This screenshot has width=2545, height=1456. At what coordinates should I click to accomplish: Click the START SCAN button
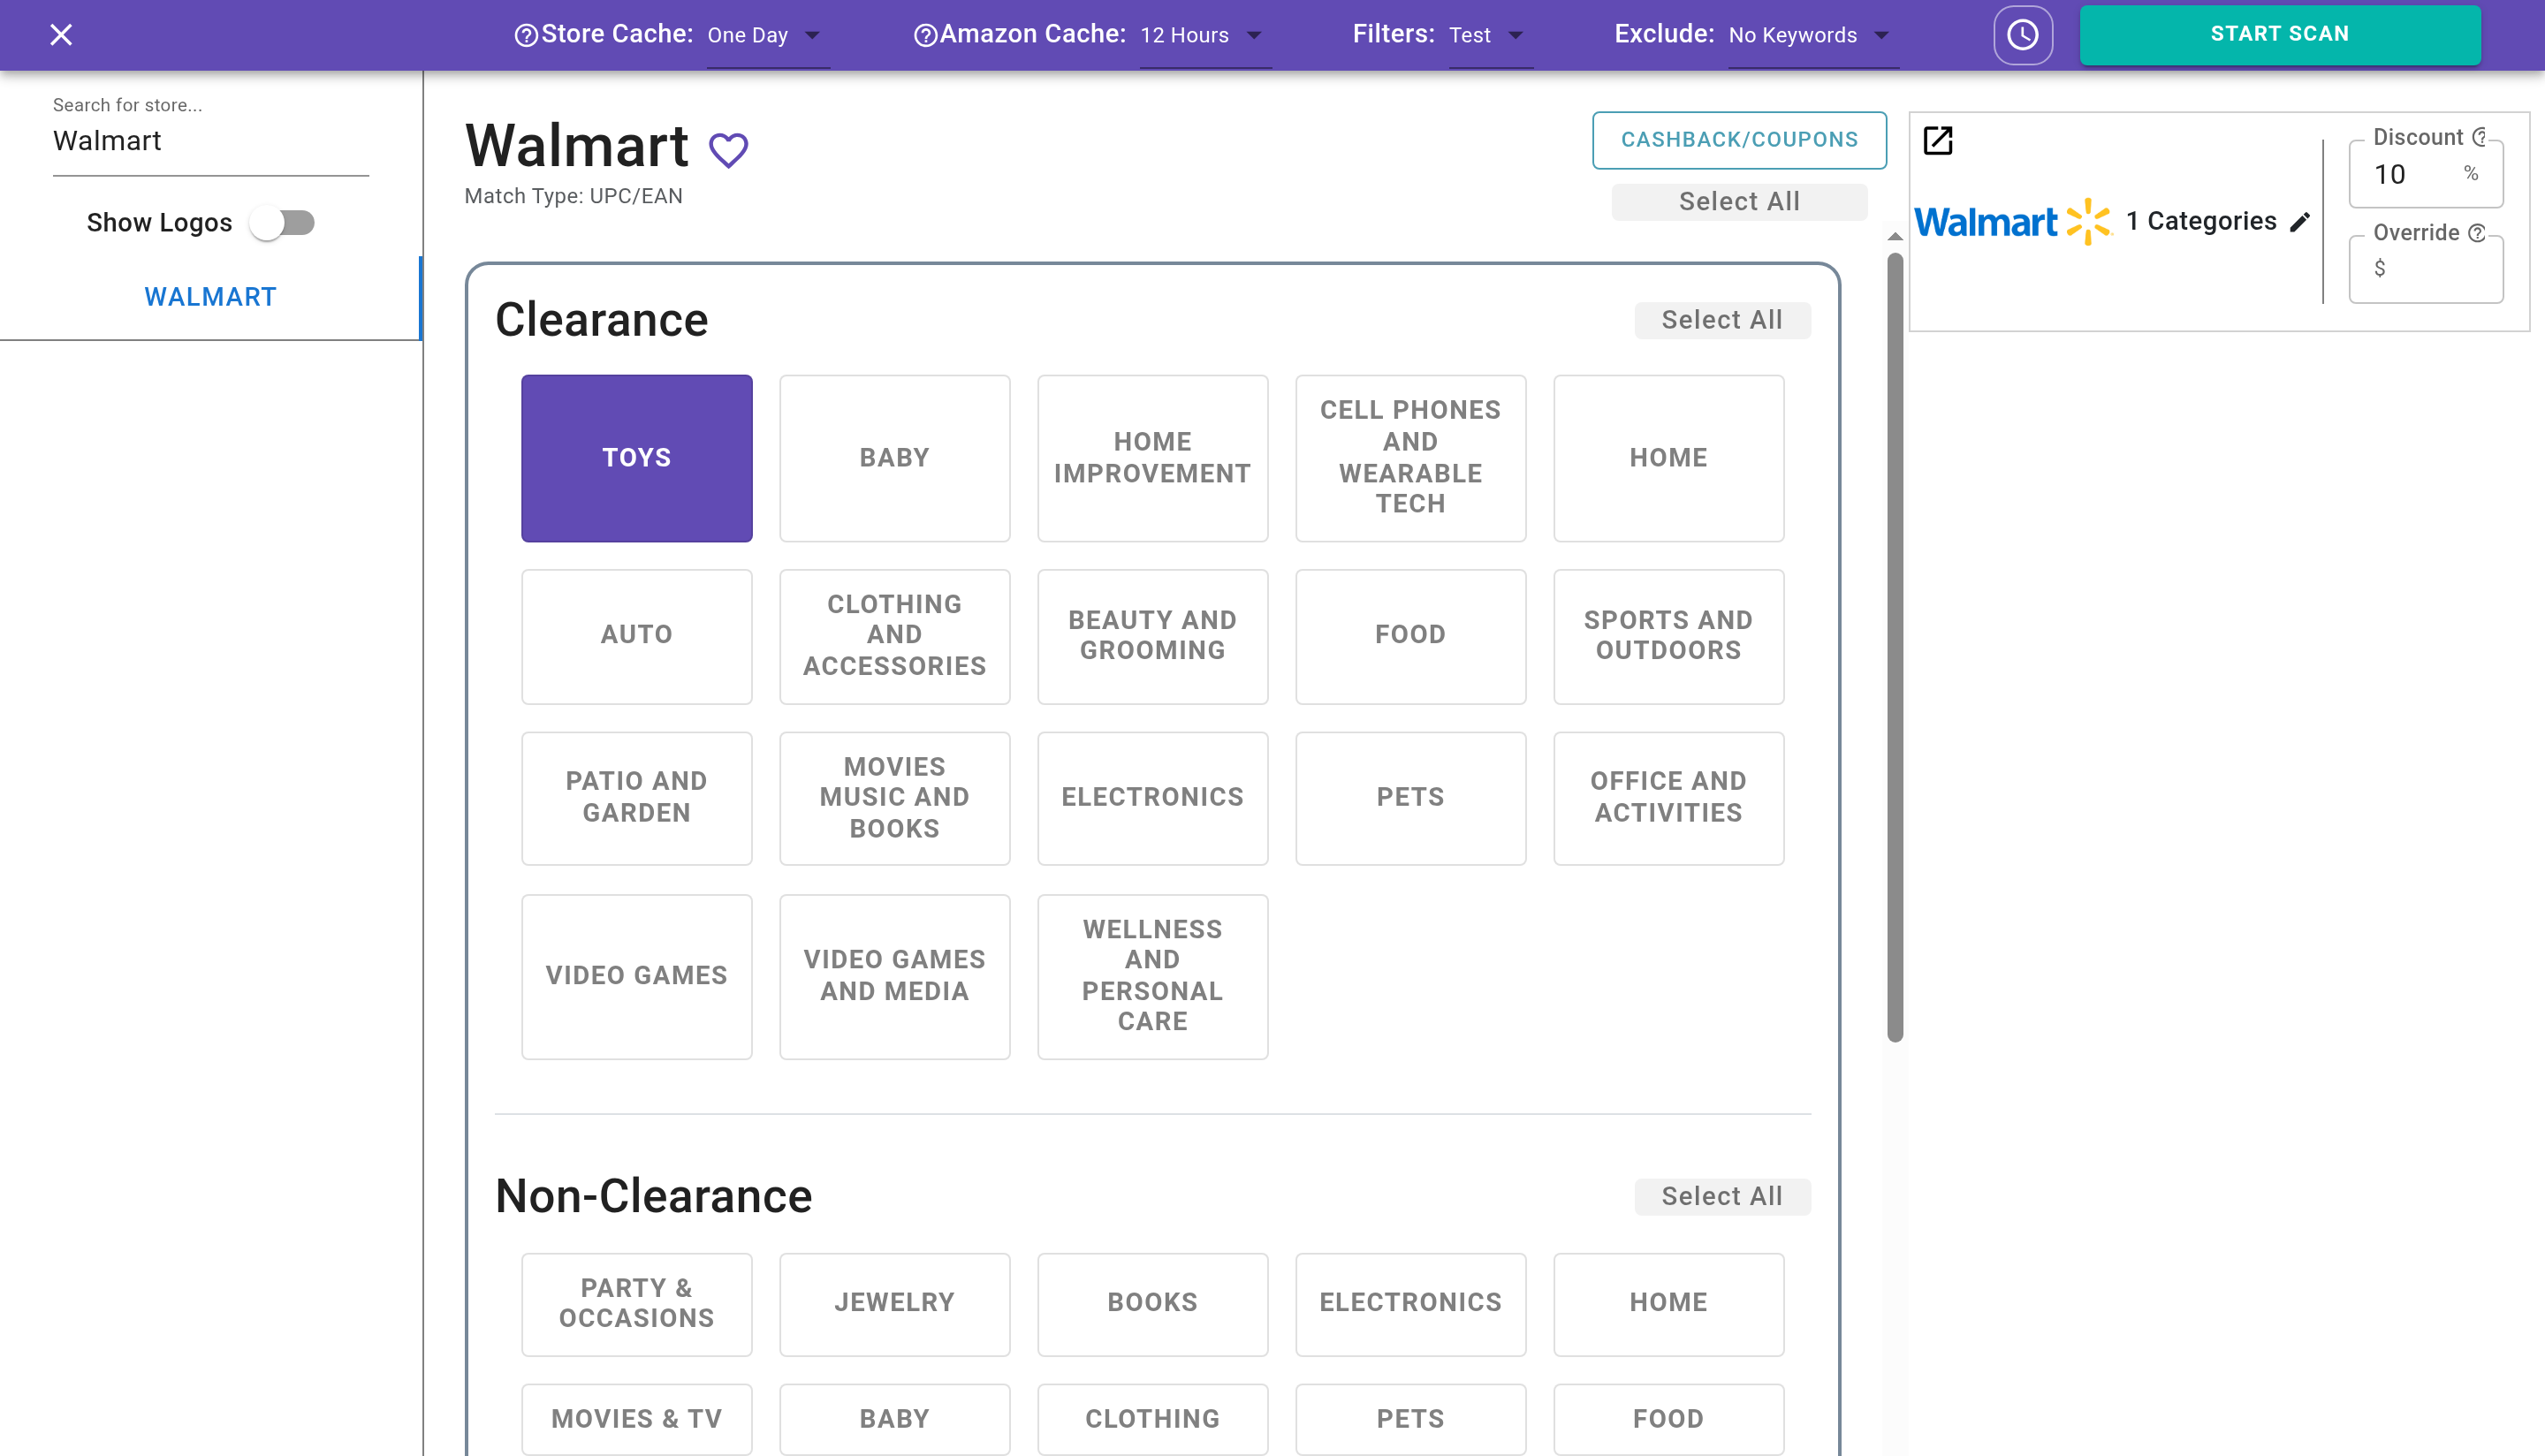tap(2279, 35)
